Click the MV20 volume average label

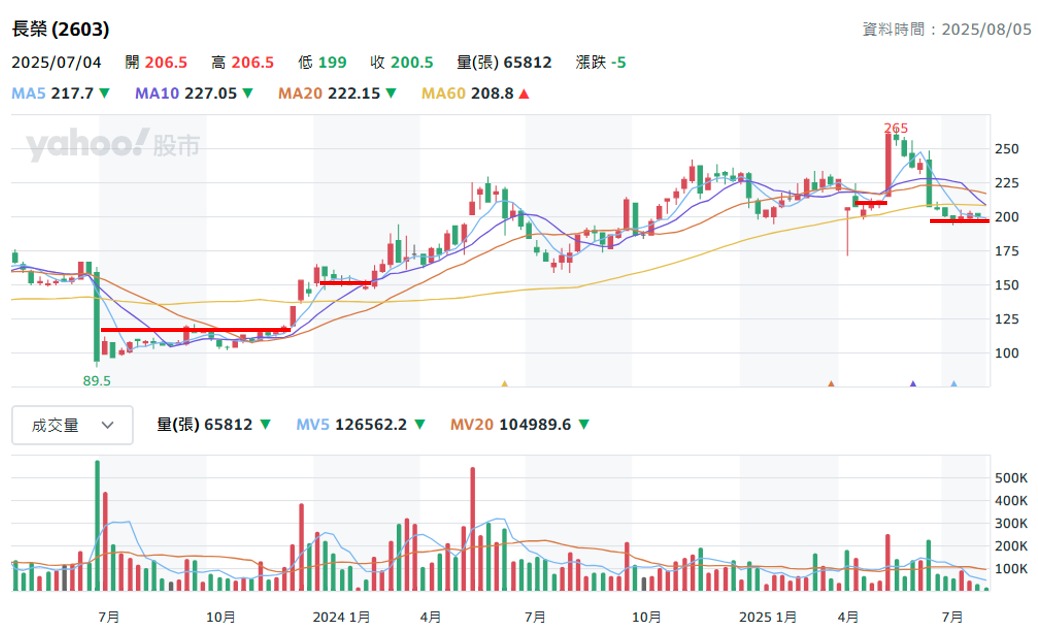coord(471,424)
